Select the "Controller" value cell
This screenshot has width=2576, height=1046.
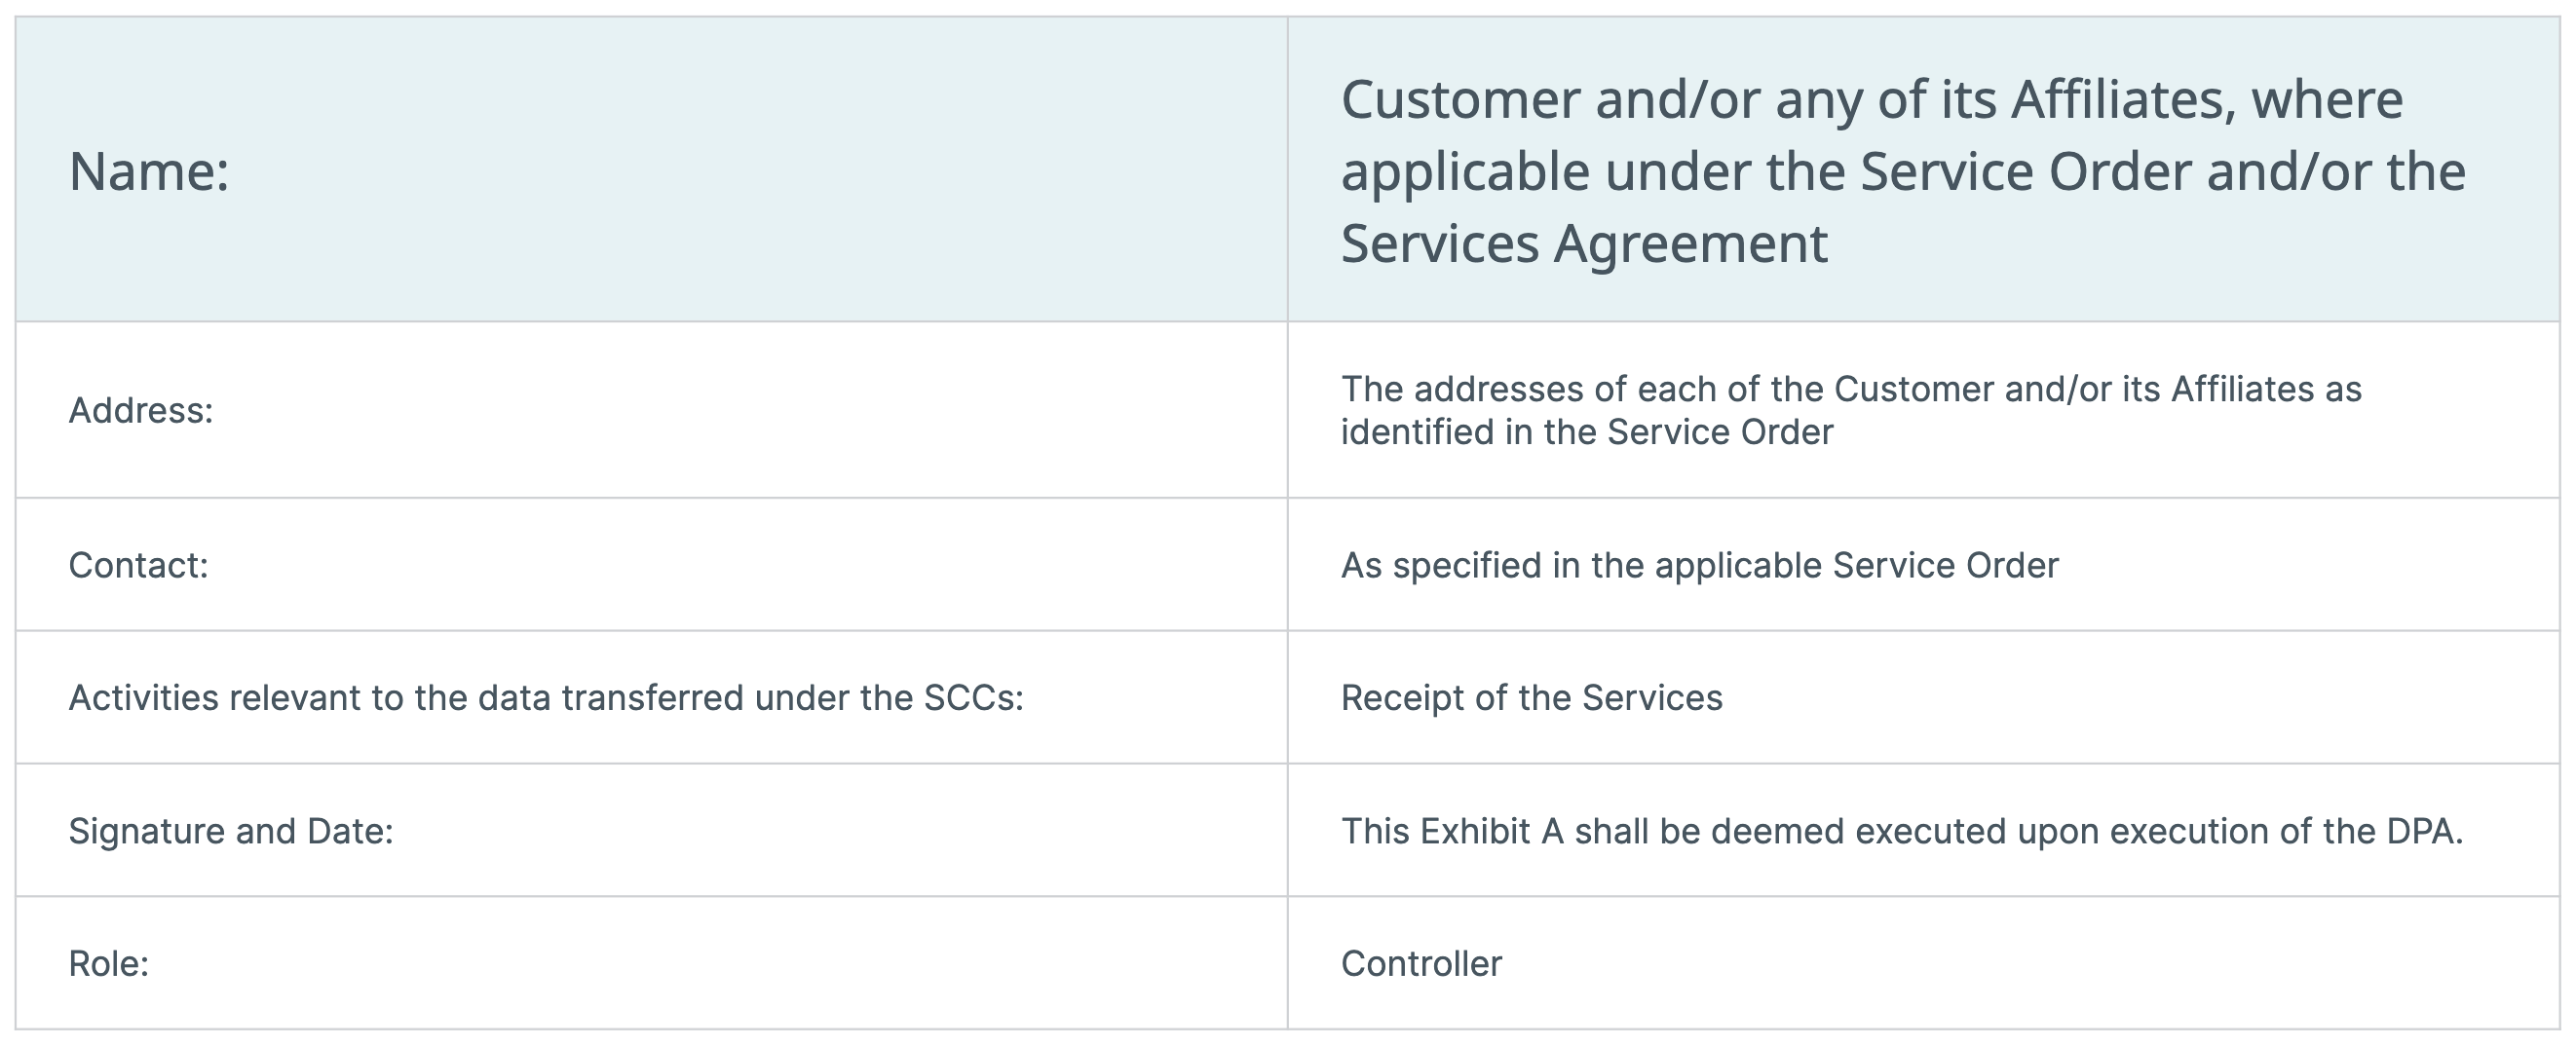(x=1923, y=963)
